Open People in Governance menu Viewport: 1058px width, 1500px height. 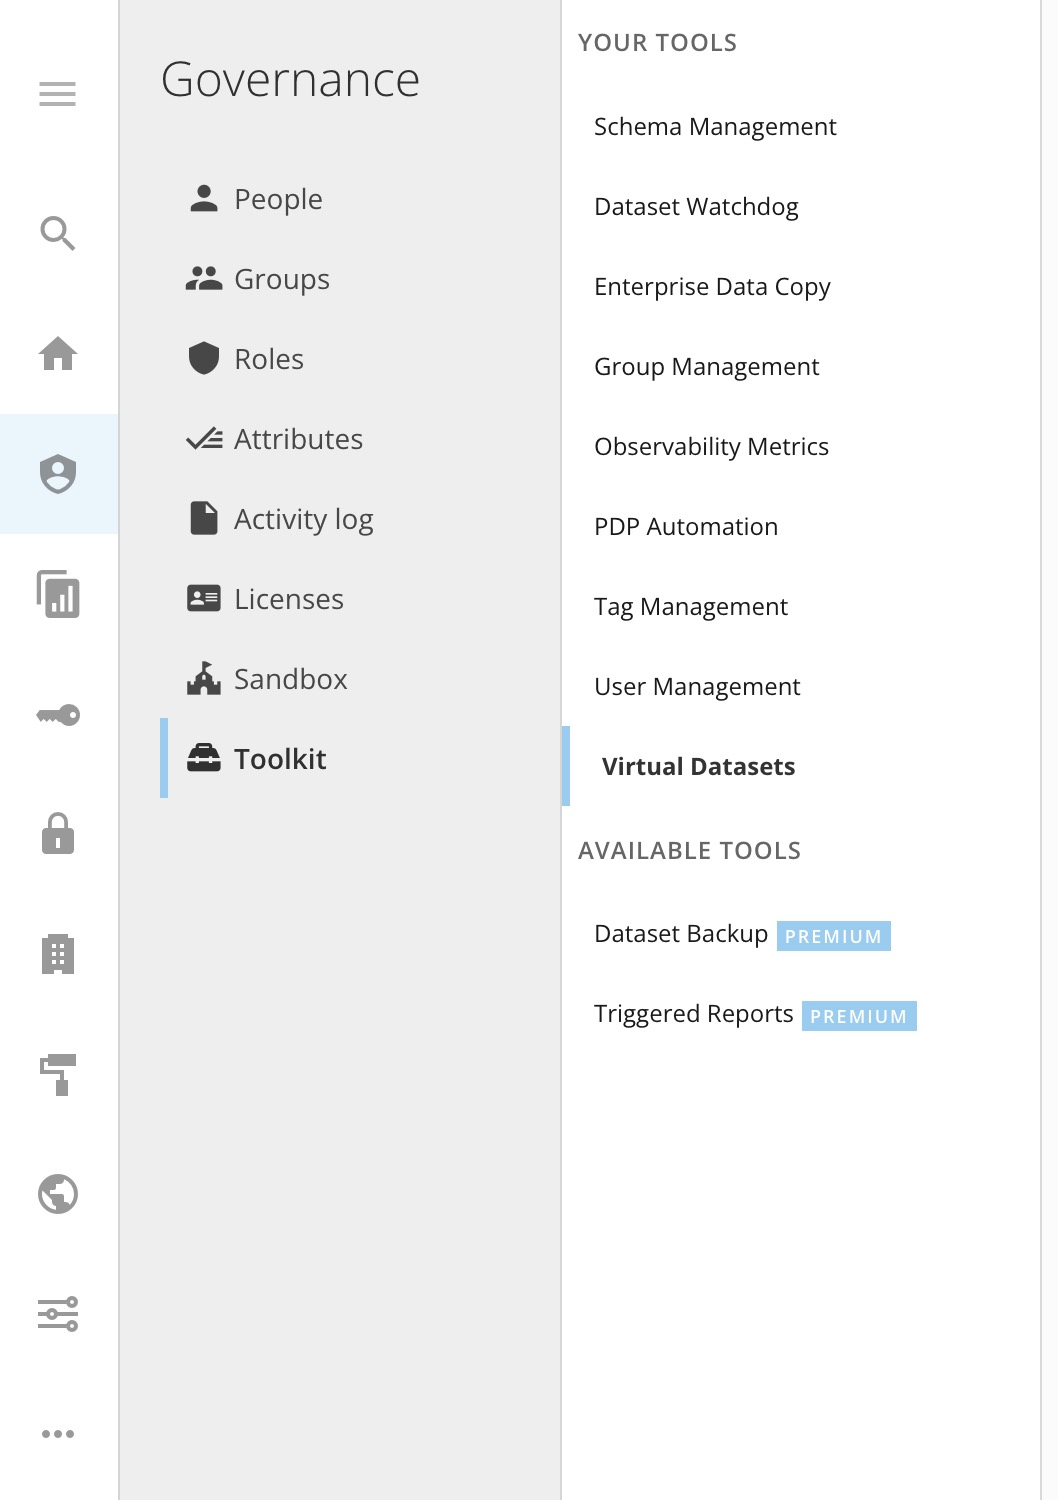(x=277, y=199)
